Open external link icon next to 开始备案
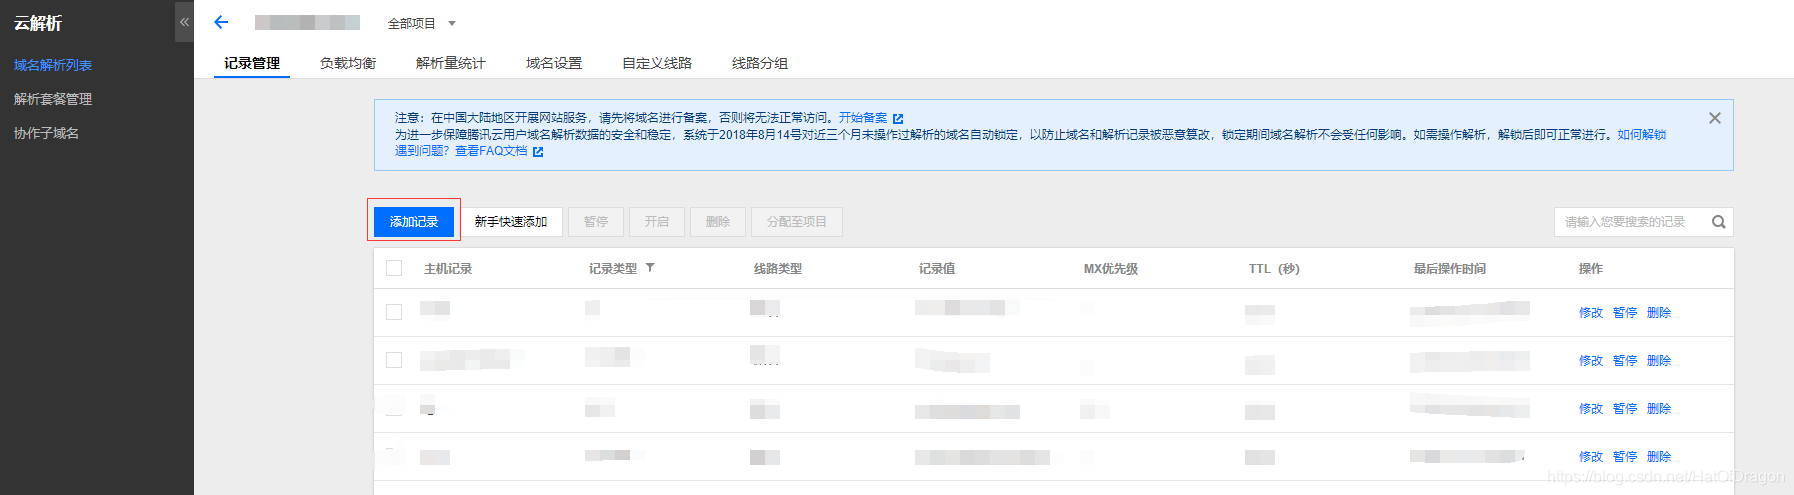Viewport: 1794px width, 495px height. coord(898,118)
